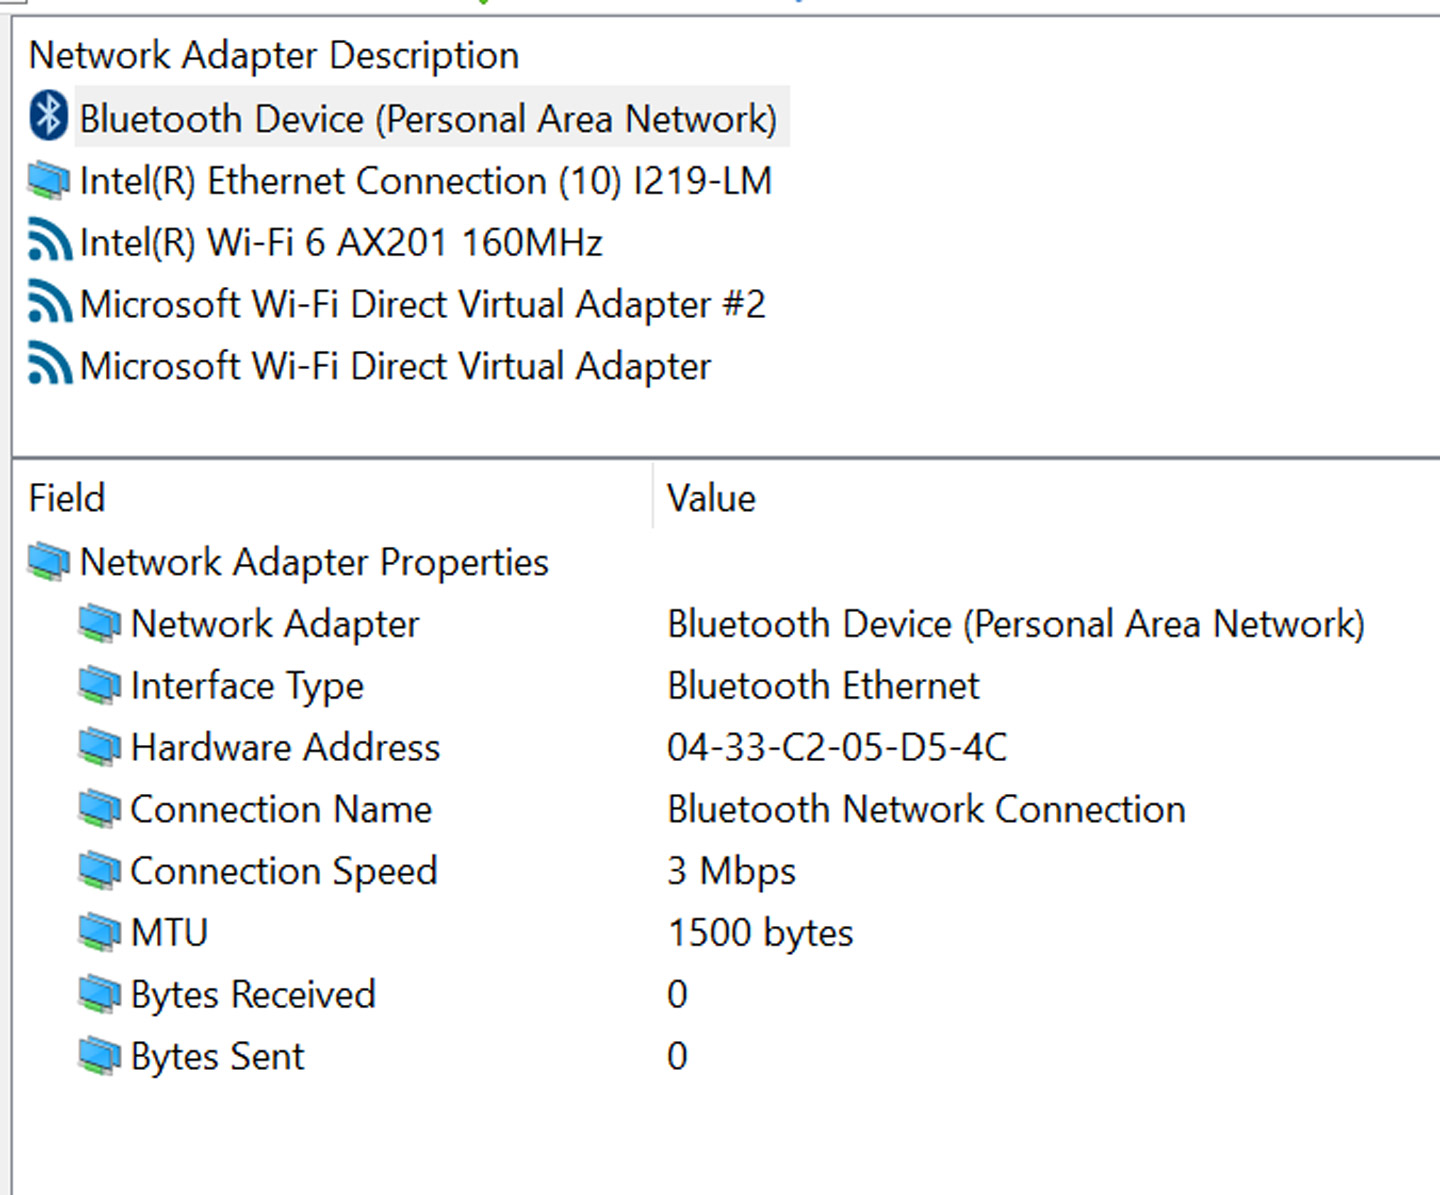Click the Bluetooth icon beside Personal Area Network

pyautogui.click(x=48, y=116)
